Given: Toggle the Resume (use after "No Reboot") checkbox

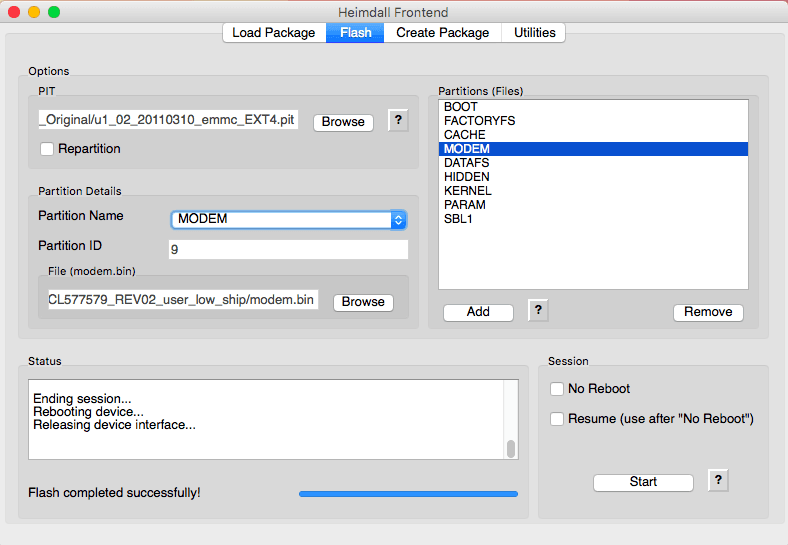Looking at the screenshot, I should coord(557,419).
